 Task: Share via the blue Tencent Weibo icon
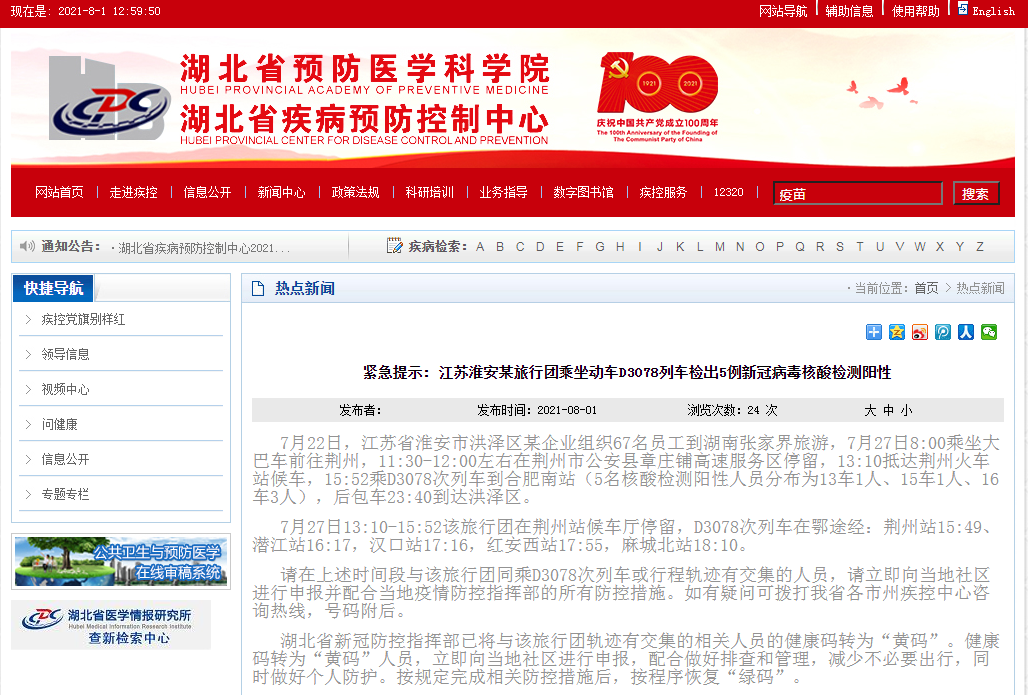pos(943,332)
